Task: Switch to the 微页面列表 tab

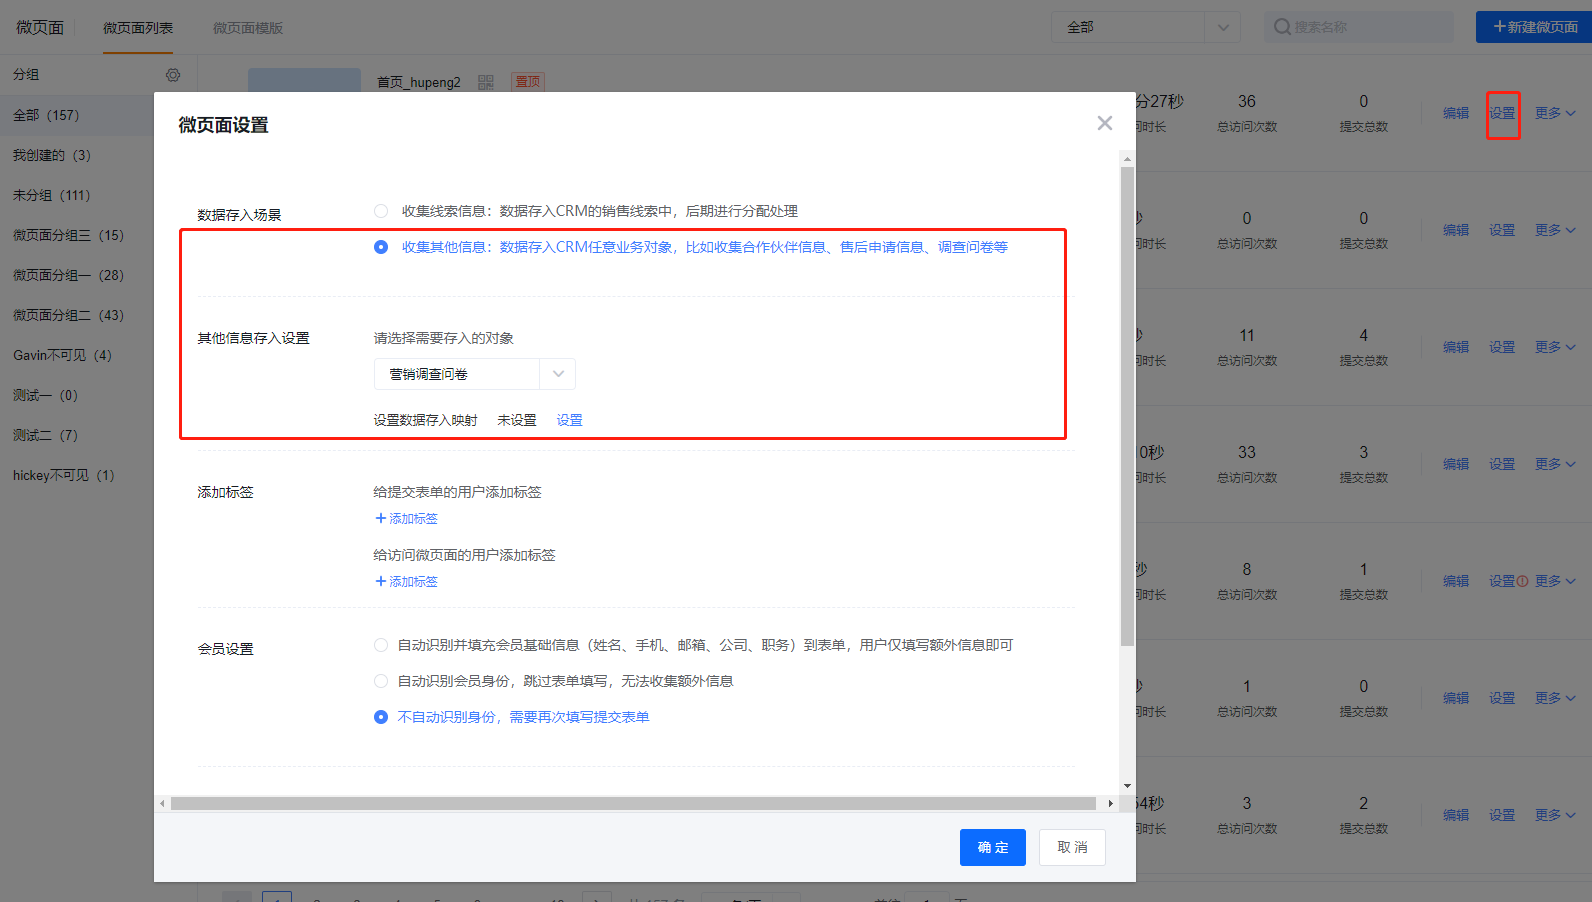Action: (x=138, y=28)
